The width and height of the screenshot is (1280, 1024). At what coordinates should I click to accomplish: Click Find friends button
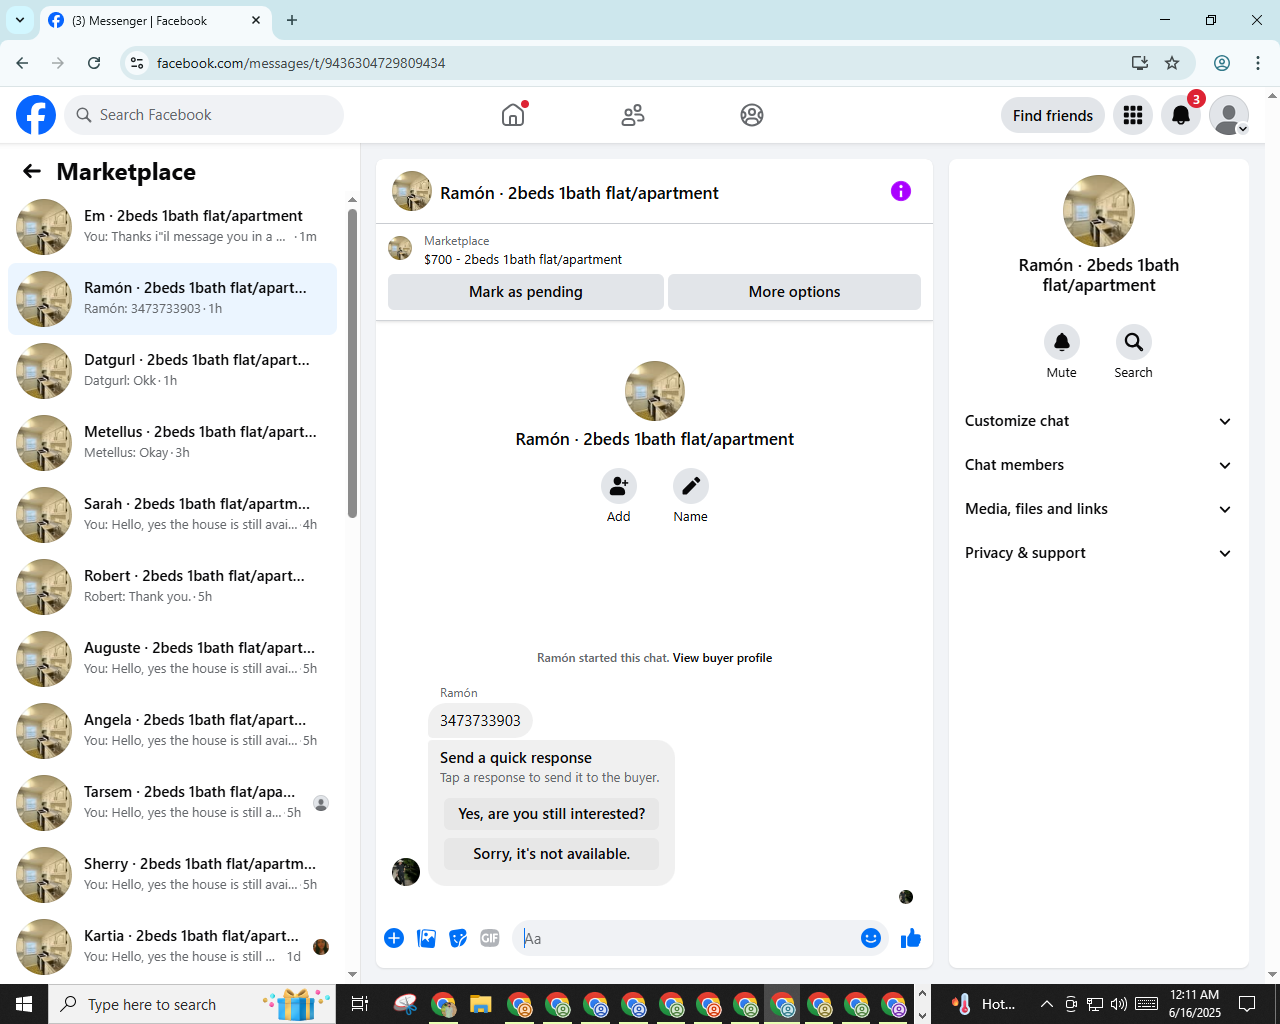(1053, 115)
